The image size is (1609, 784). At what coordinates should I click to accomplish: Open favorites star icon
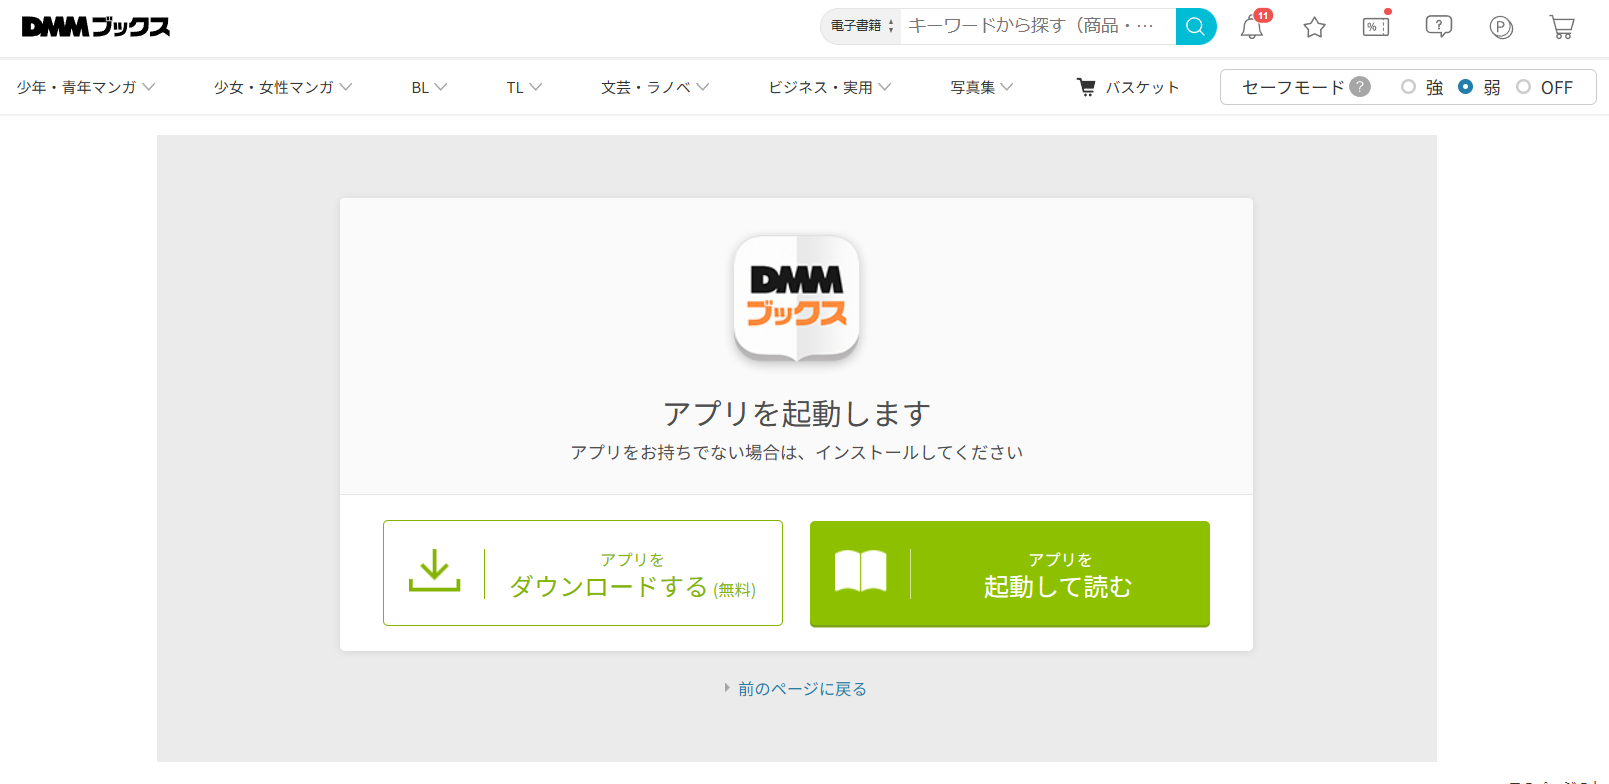coord(1314,27)
